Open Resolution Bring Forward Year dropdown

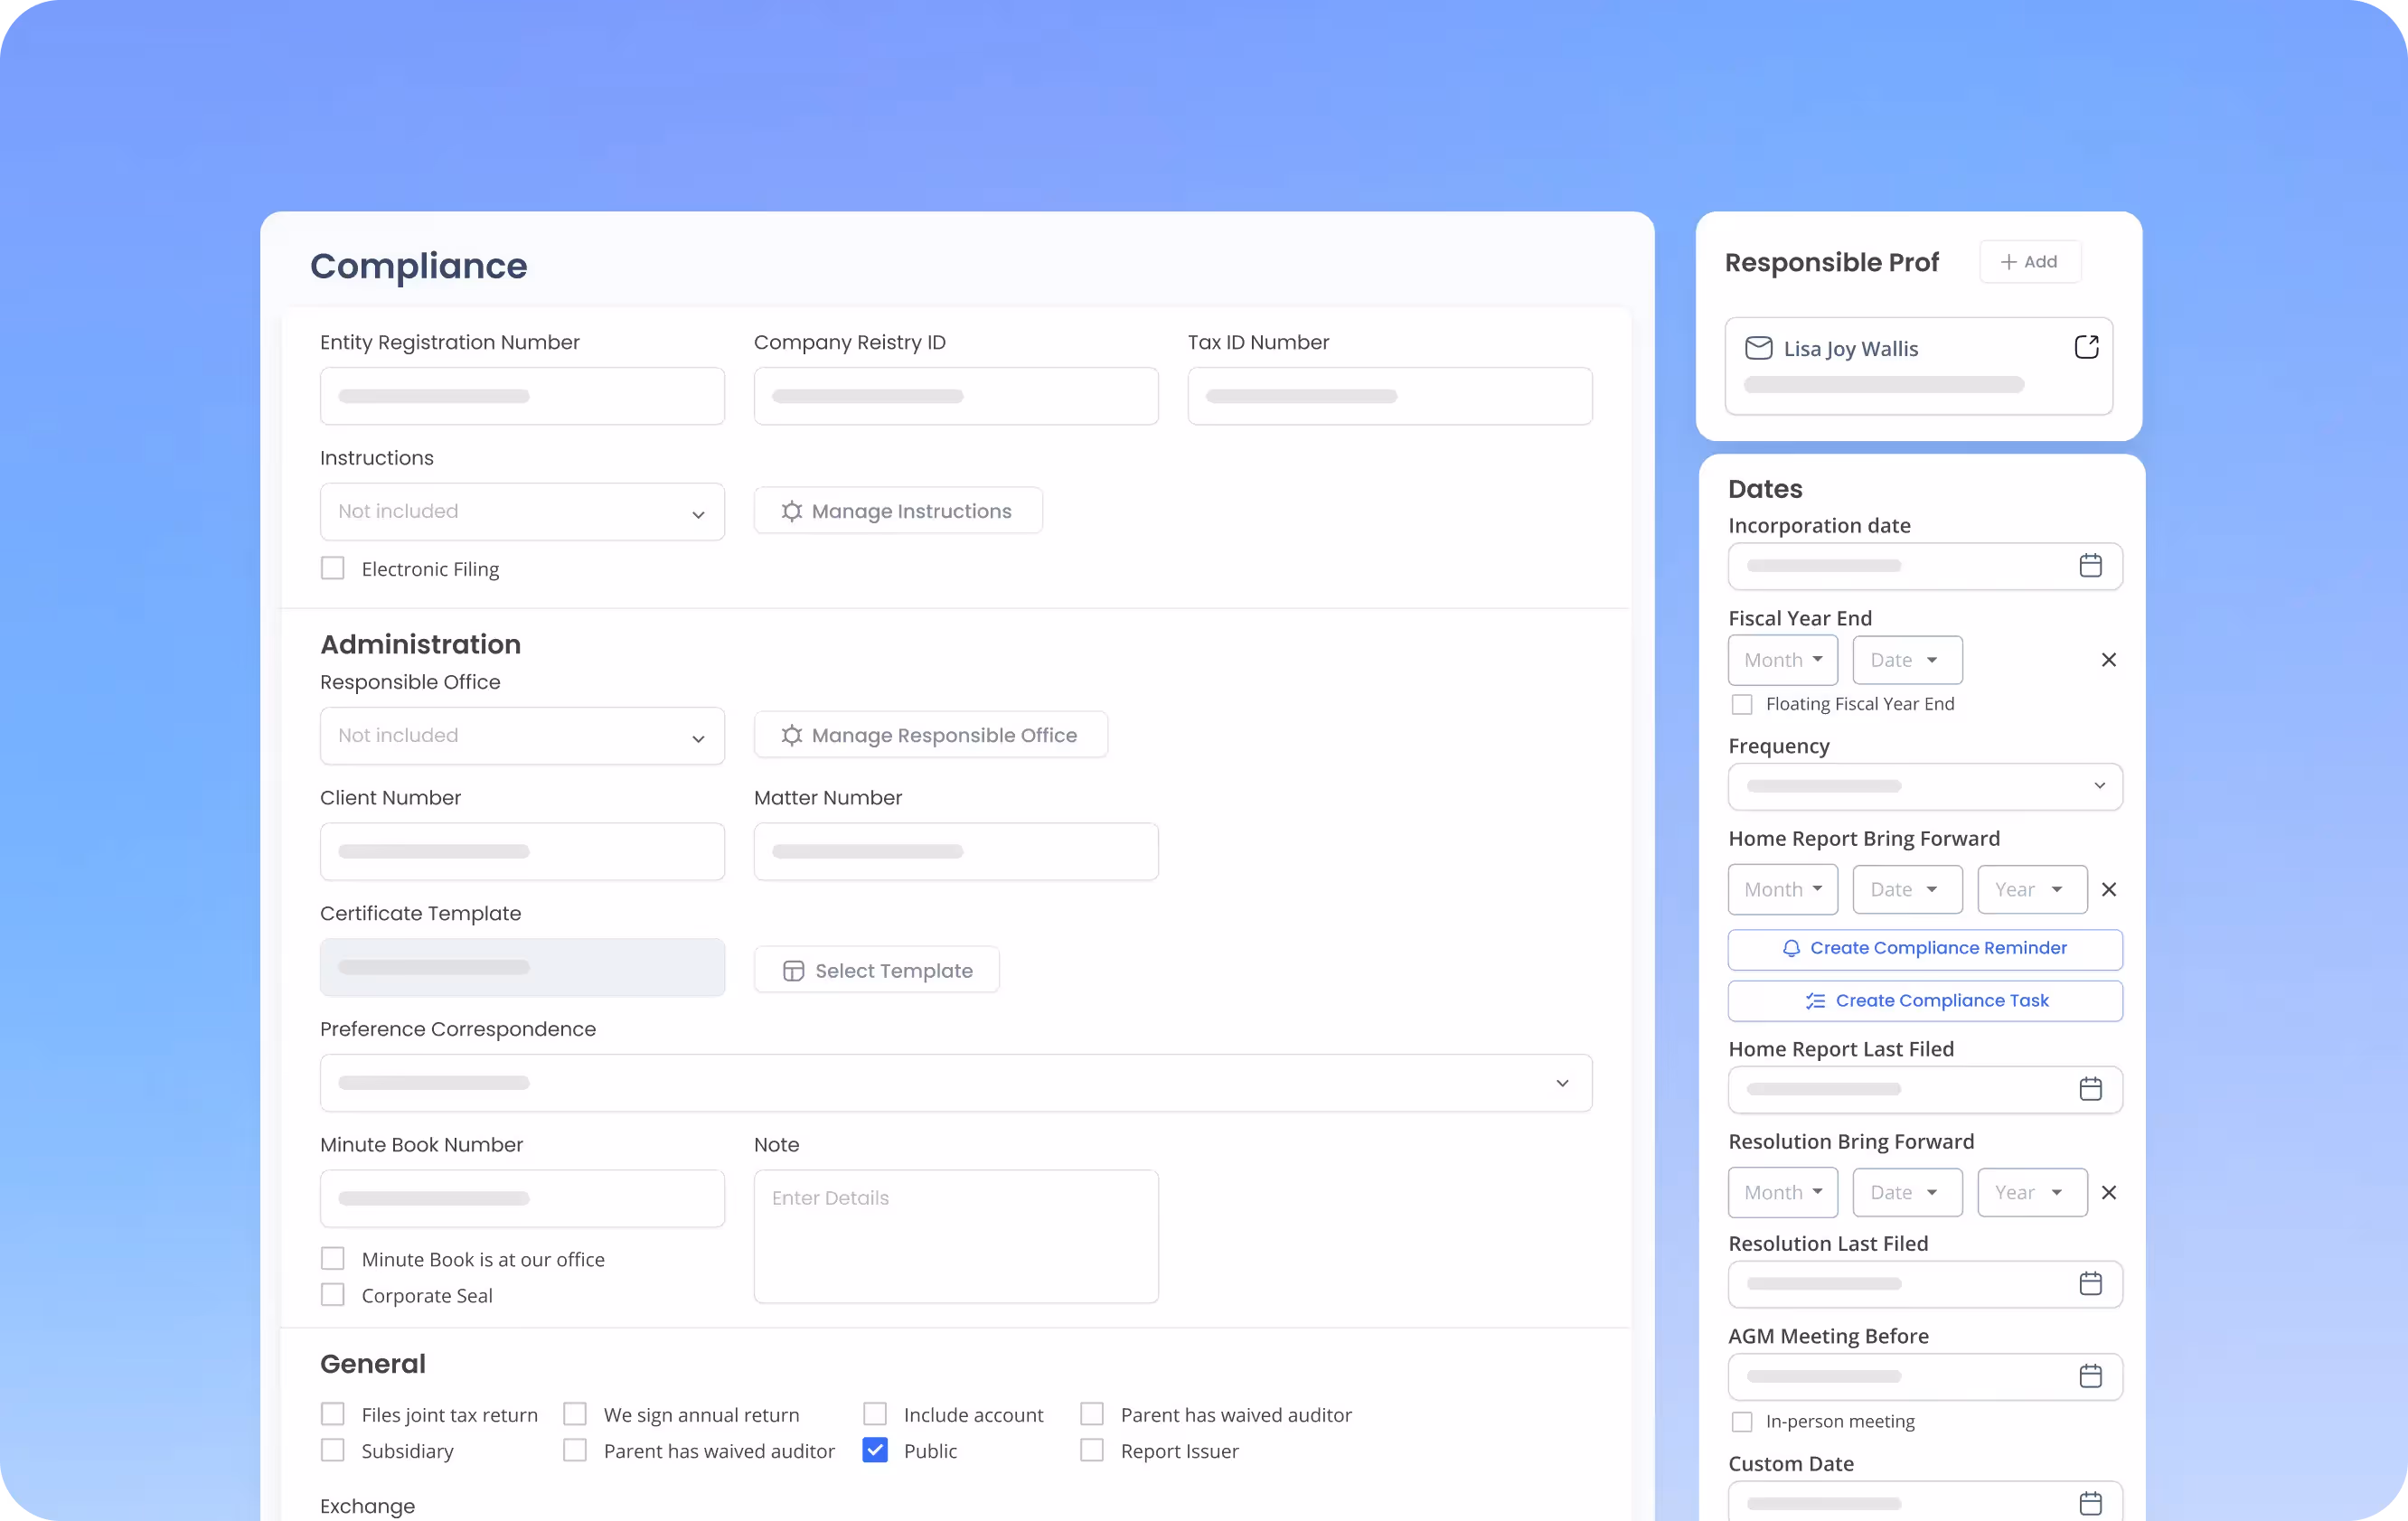[2031, 1192]
